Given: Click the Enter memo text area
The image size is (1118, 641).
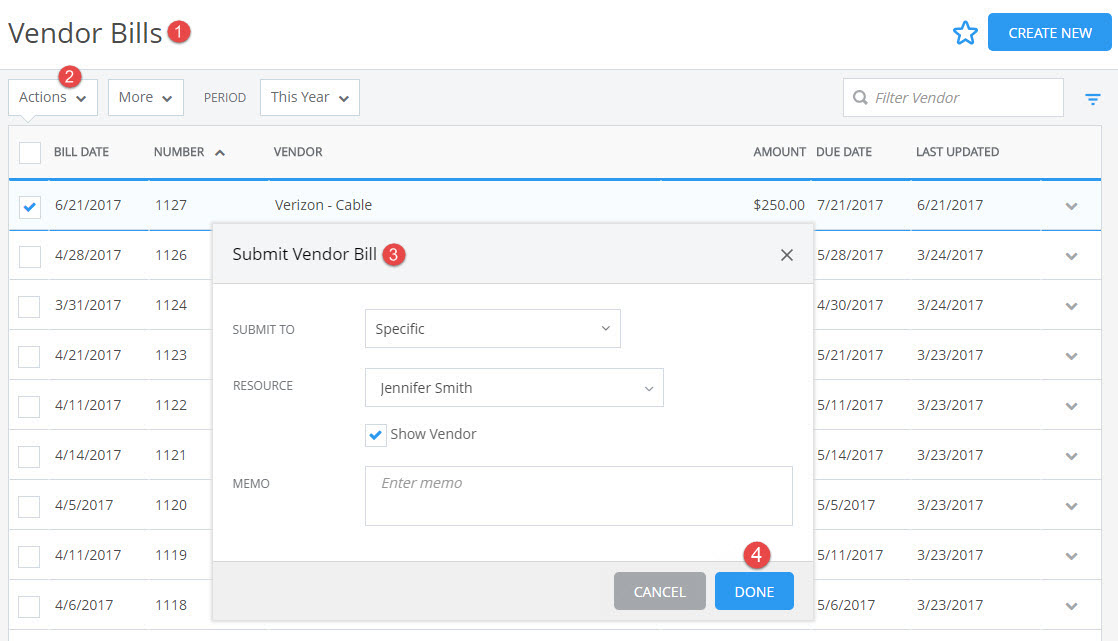Looking at the screenshot, I should click(x=578, y=495).
